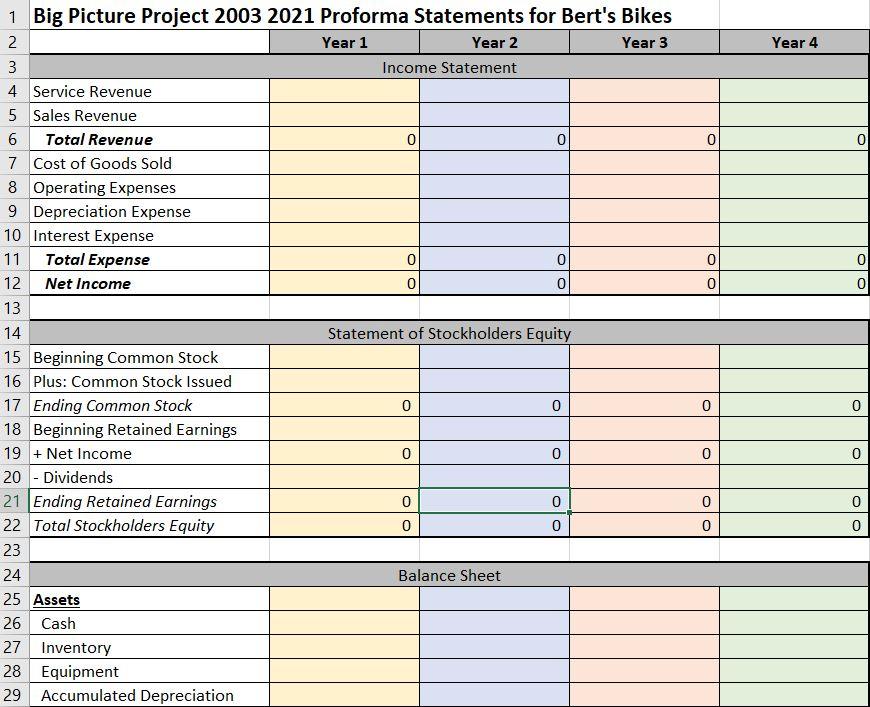The image size is (870, 707).
Task: Select the Income Statement section header cell
Action: coord(450,67)
